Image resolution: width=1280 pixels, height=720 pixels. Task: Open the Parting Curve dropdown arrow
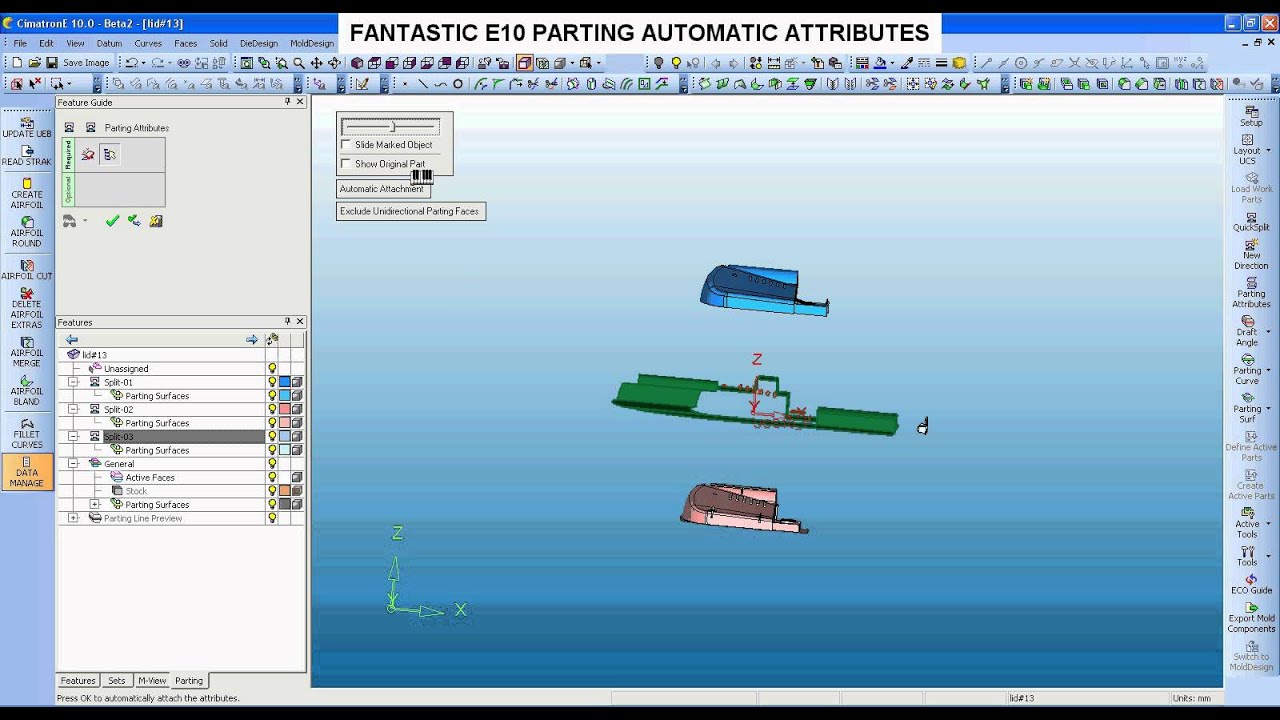(x=1268, y=371)
